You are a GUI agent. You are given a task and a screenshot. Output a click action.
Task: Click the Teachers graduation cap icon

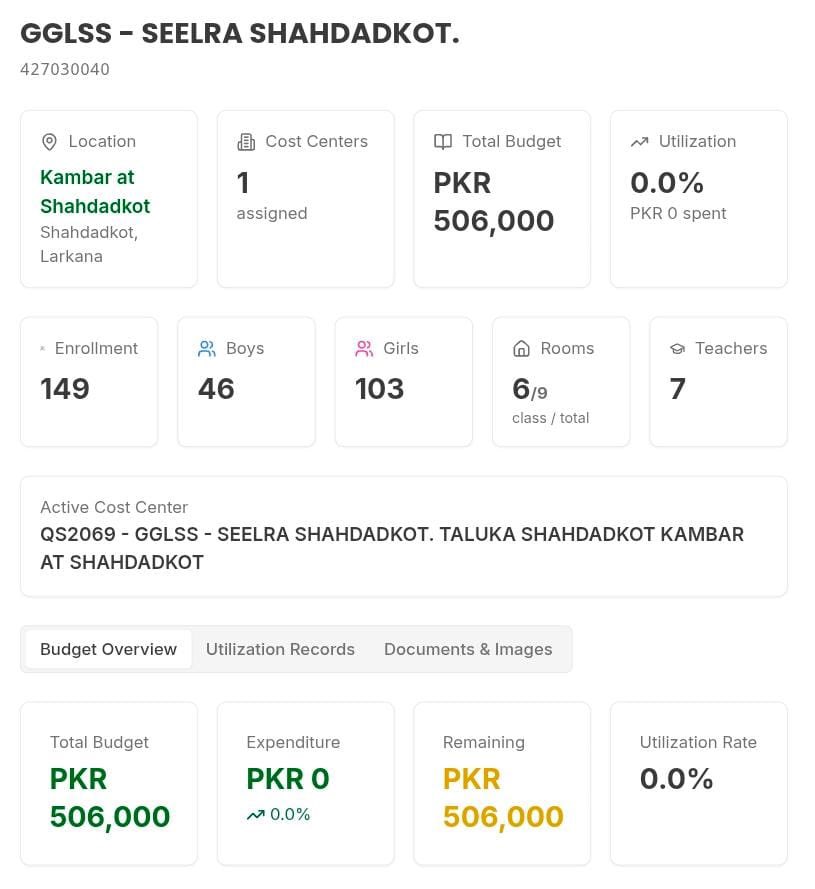[x=677, y=349]
